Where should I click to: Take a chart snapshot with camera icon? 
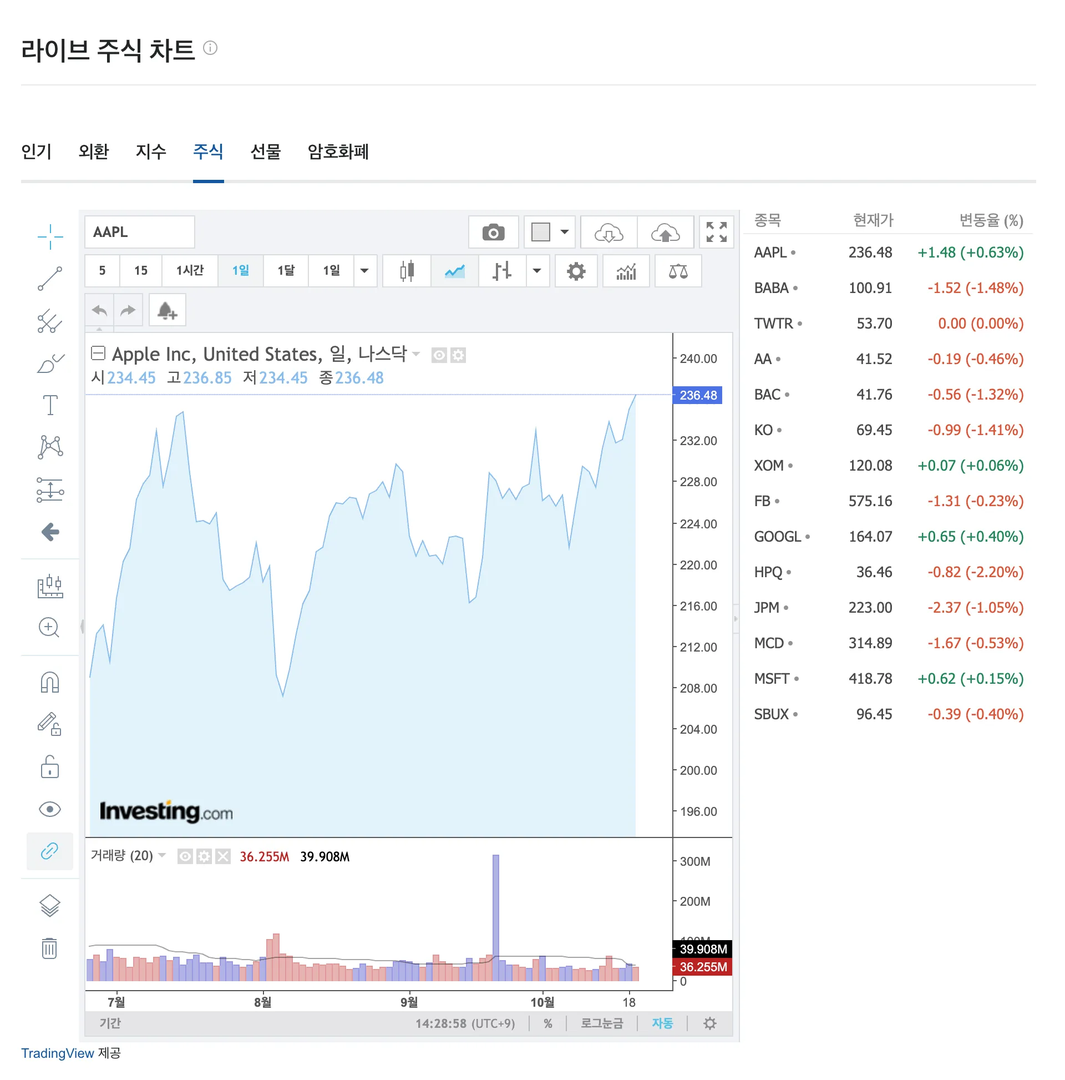[493, 232]
